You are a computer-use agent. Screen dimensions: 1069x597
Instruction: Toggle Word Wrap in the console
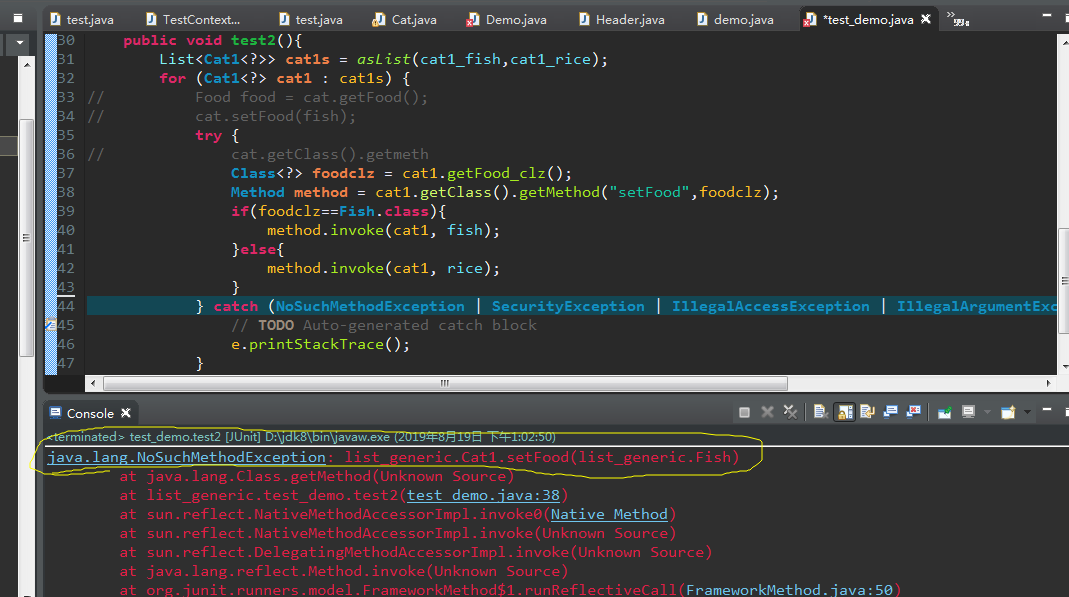(867, 412)
